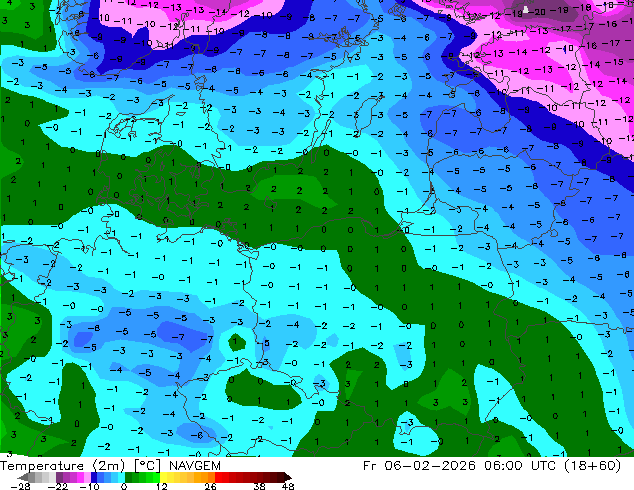This screenshot has width=634, height=490.
Task: Click the "06:00 UTC" valid time
Action: pos(518,466)
